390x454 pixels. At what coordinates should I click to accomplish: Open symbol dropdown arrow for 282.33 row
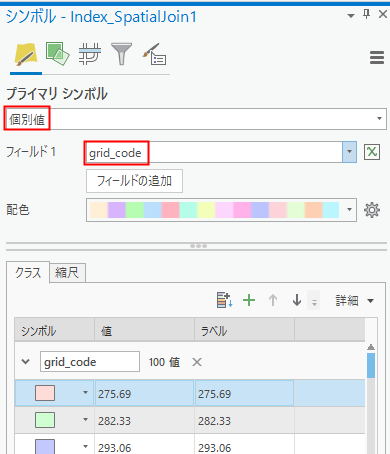[85, 420]
